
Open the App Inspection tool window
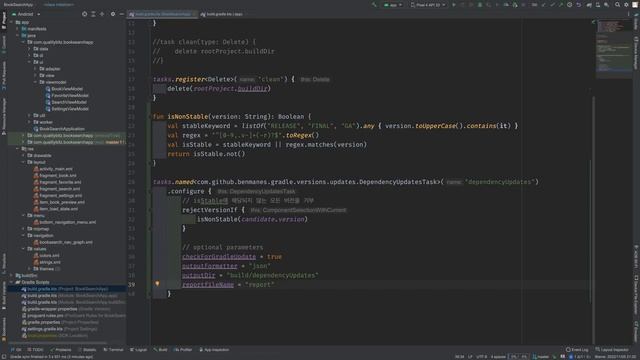coord(214,350)
